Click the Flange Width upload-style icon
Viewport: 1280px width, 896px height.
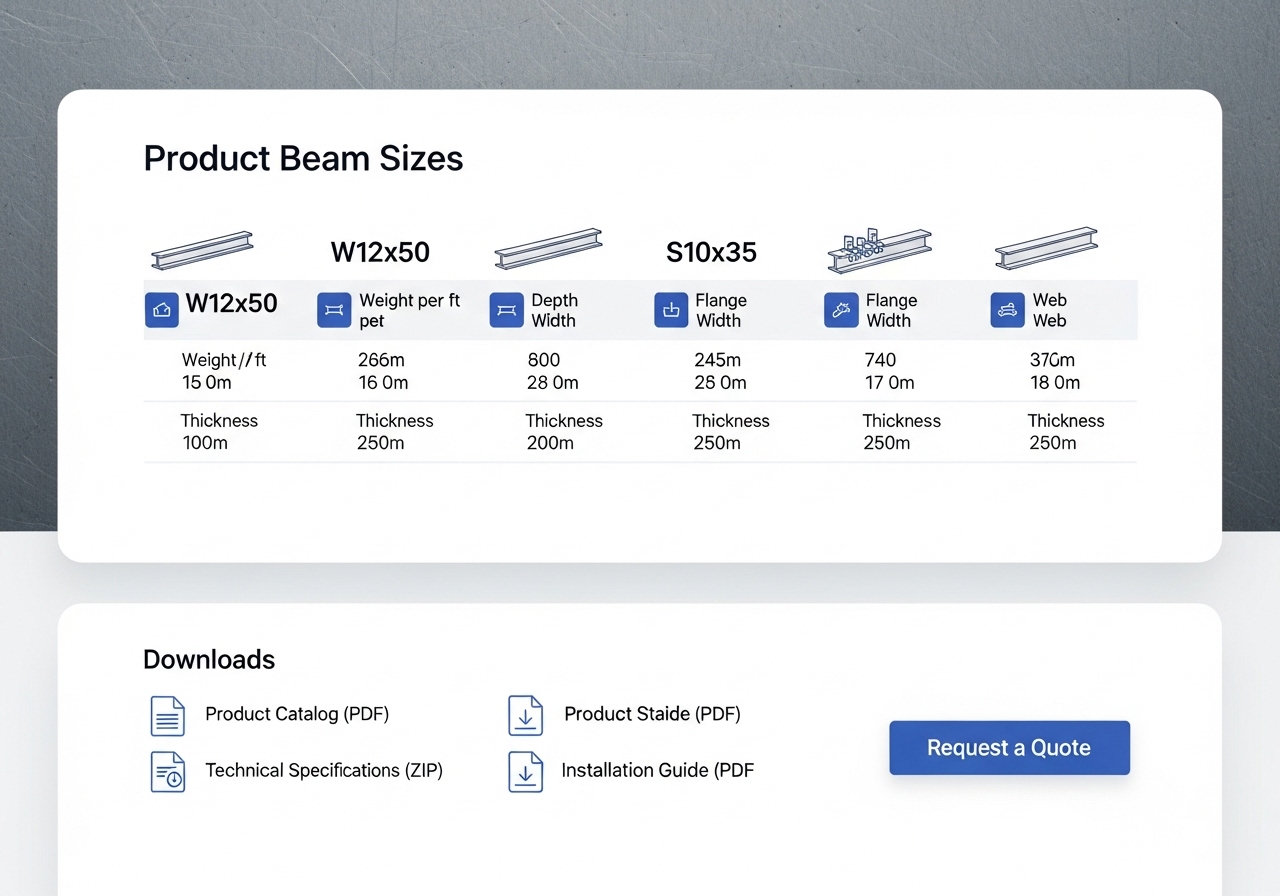point(671,310)
